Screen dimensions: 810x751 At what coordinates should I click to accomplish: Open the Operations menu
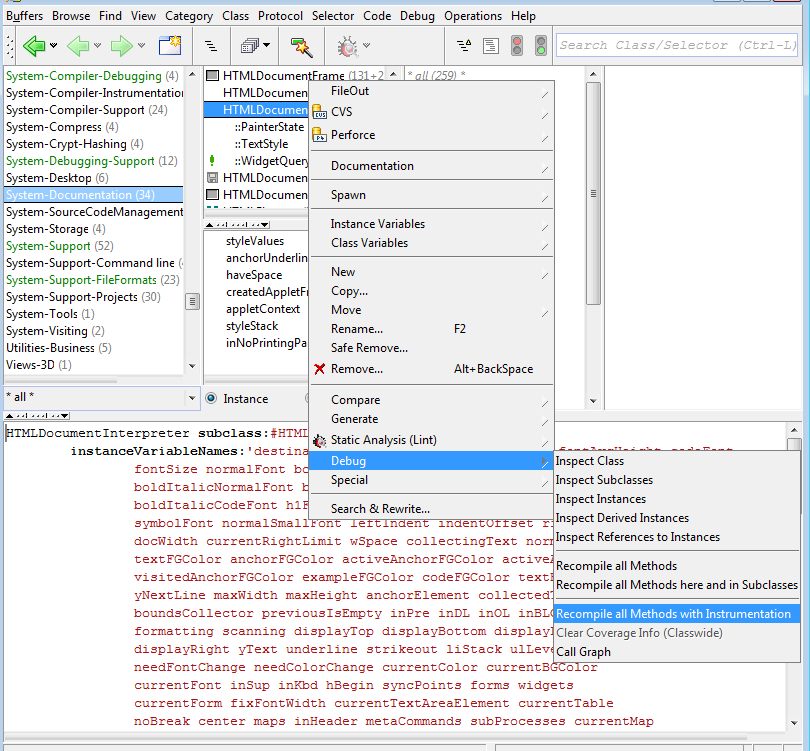[473, 16]
